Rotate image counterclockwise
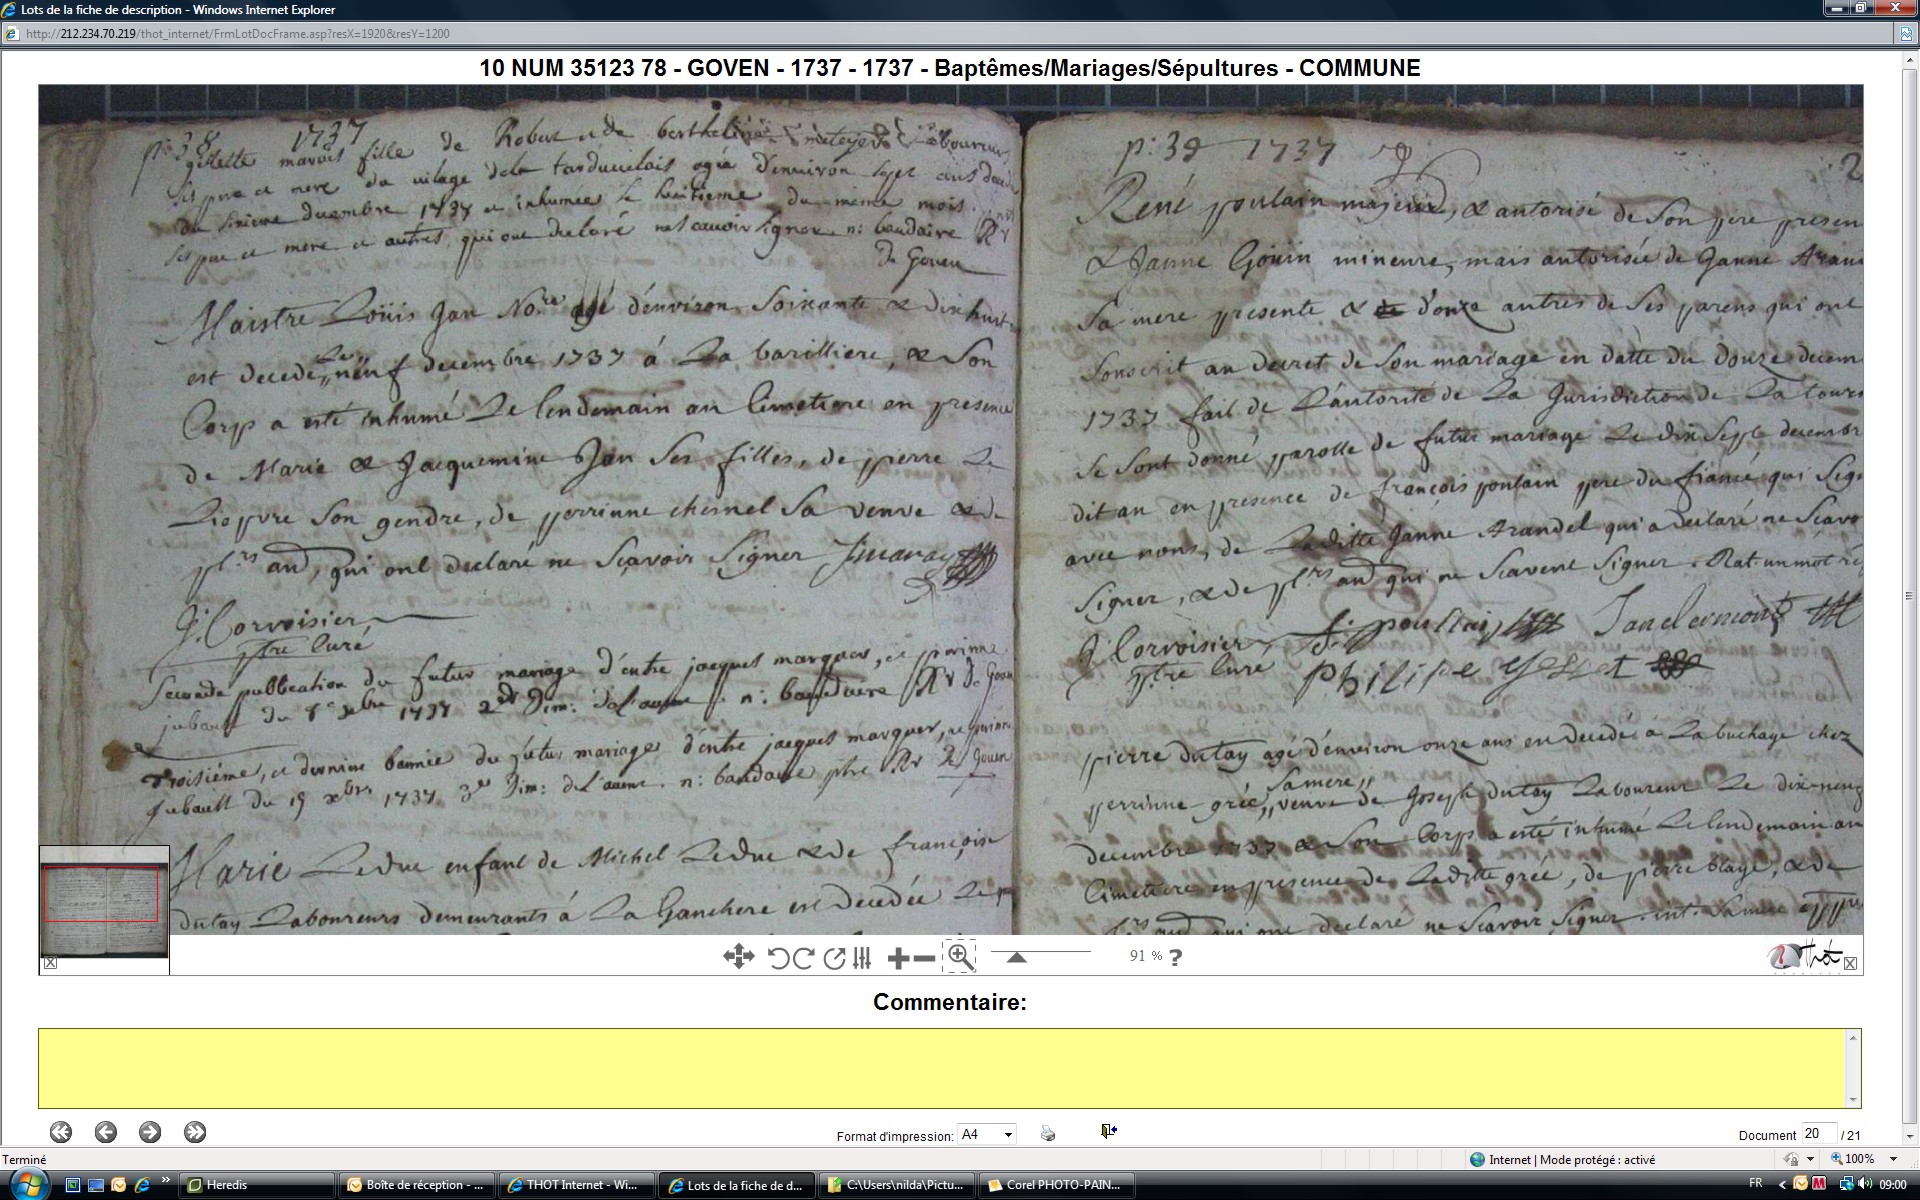The image size is (1920, 1200). [x=778, y=958]
